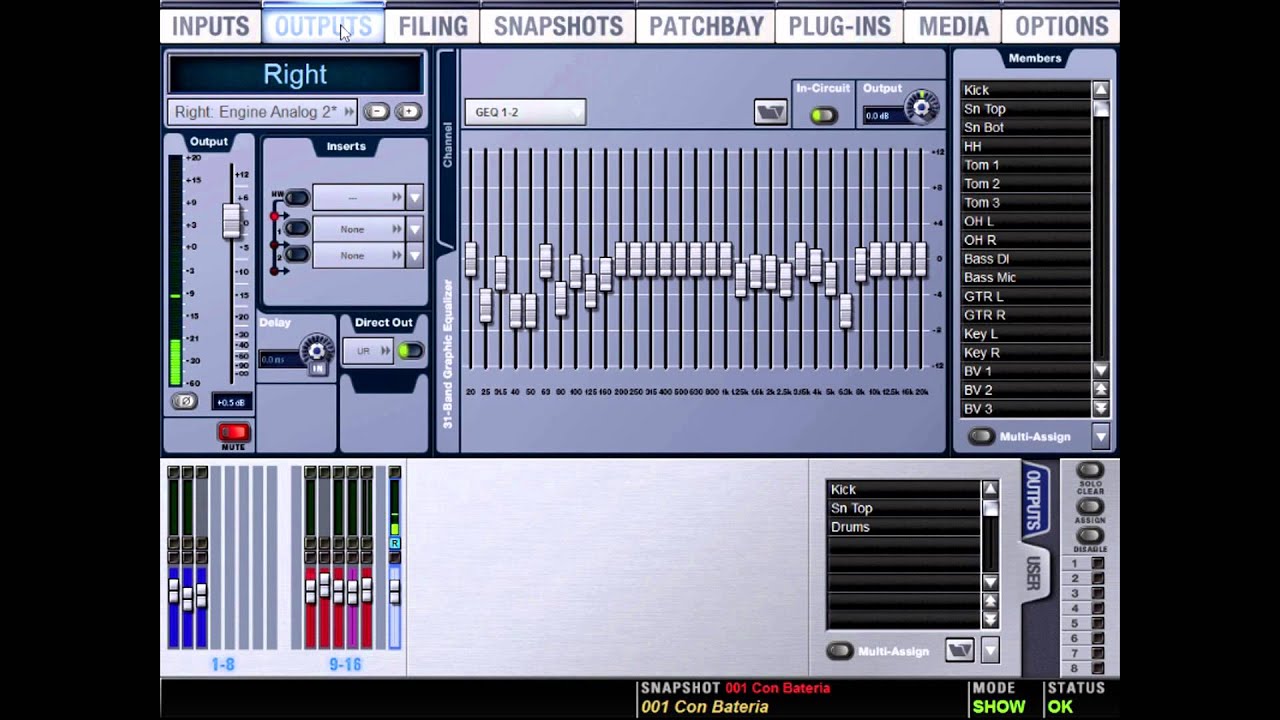Viewport: 1280px width, 720px height.
Task: Open the HW insert dropdown arrow
Action: (x=415, y=198)
